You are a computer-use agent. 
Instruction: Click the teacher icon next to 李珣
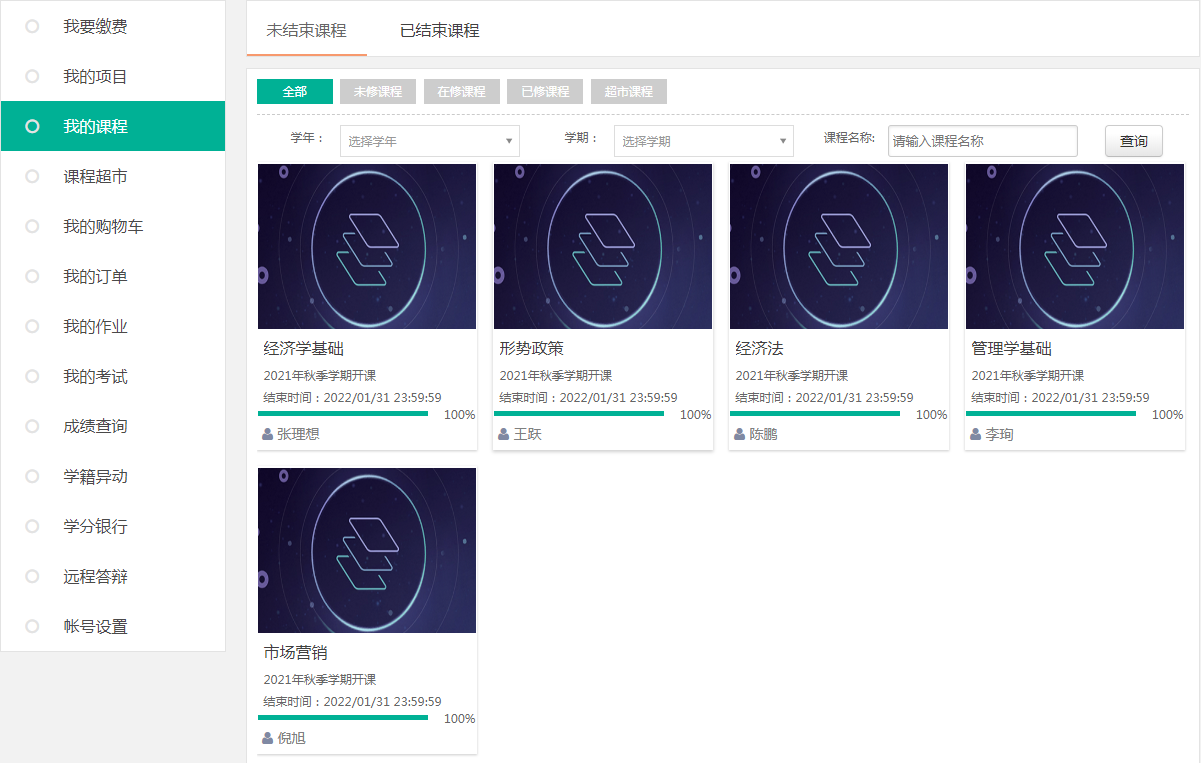975,434
